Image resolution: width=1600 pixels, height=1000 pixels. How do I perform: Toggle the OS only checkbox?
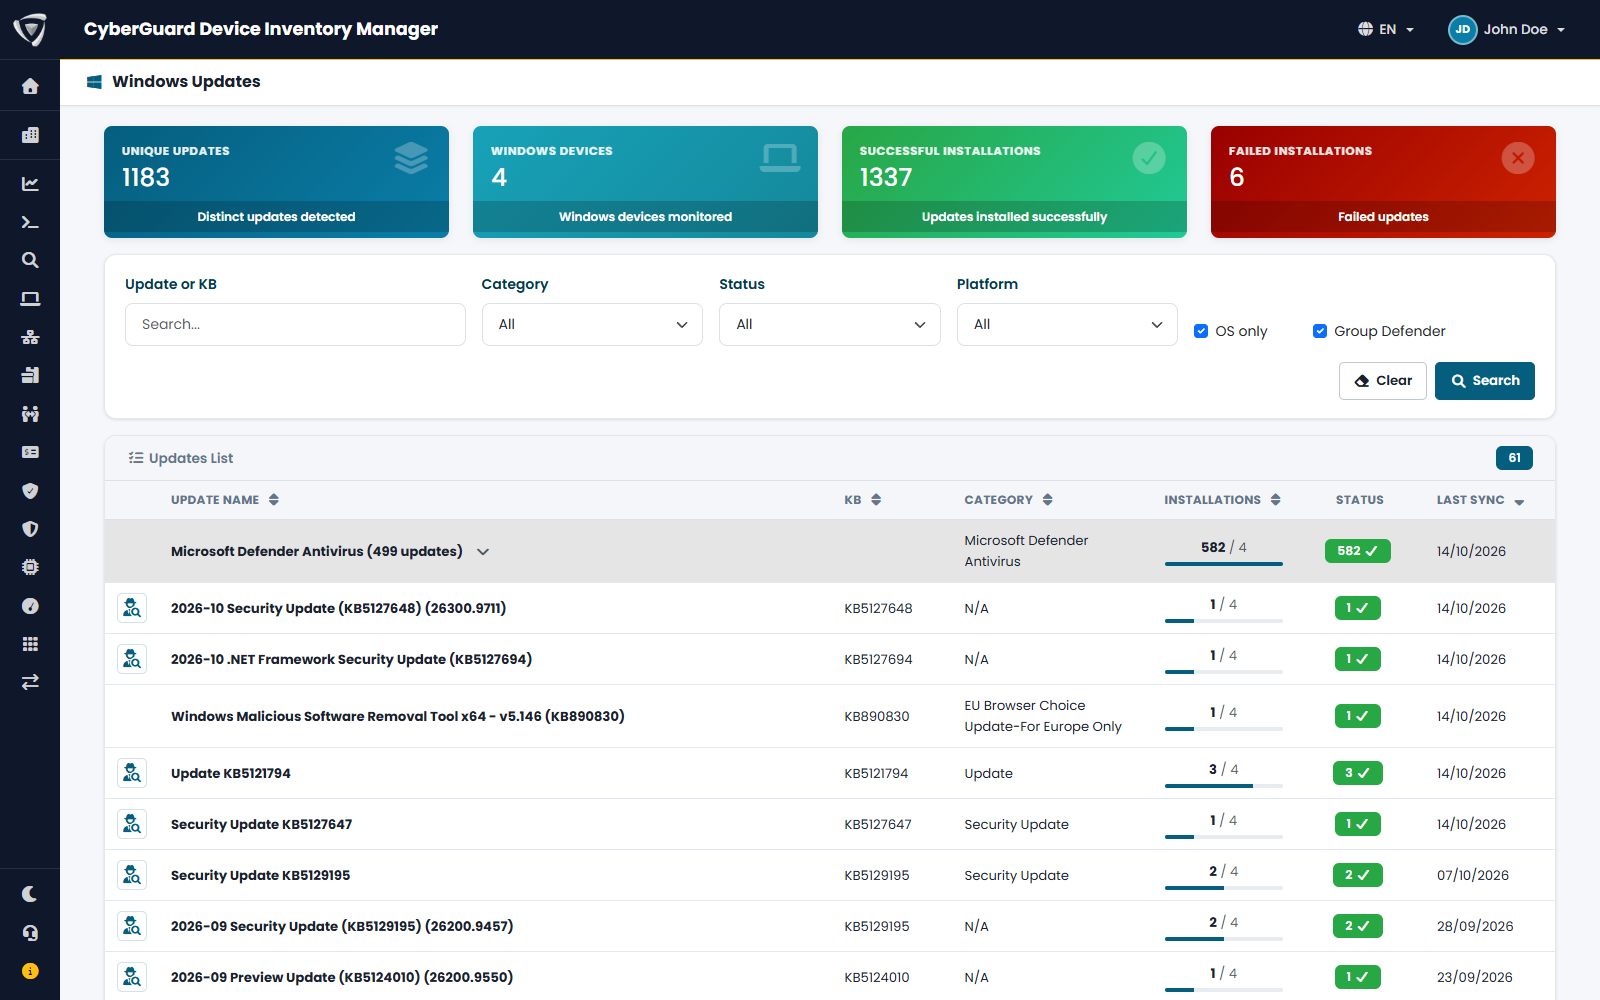(1201, 331)
